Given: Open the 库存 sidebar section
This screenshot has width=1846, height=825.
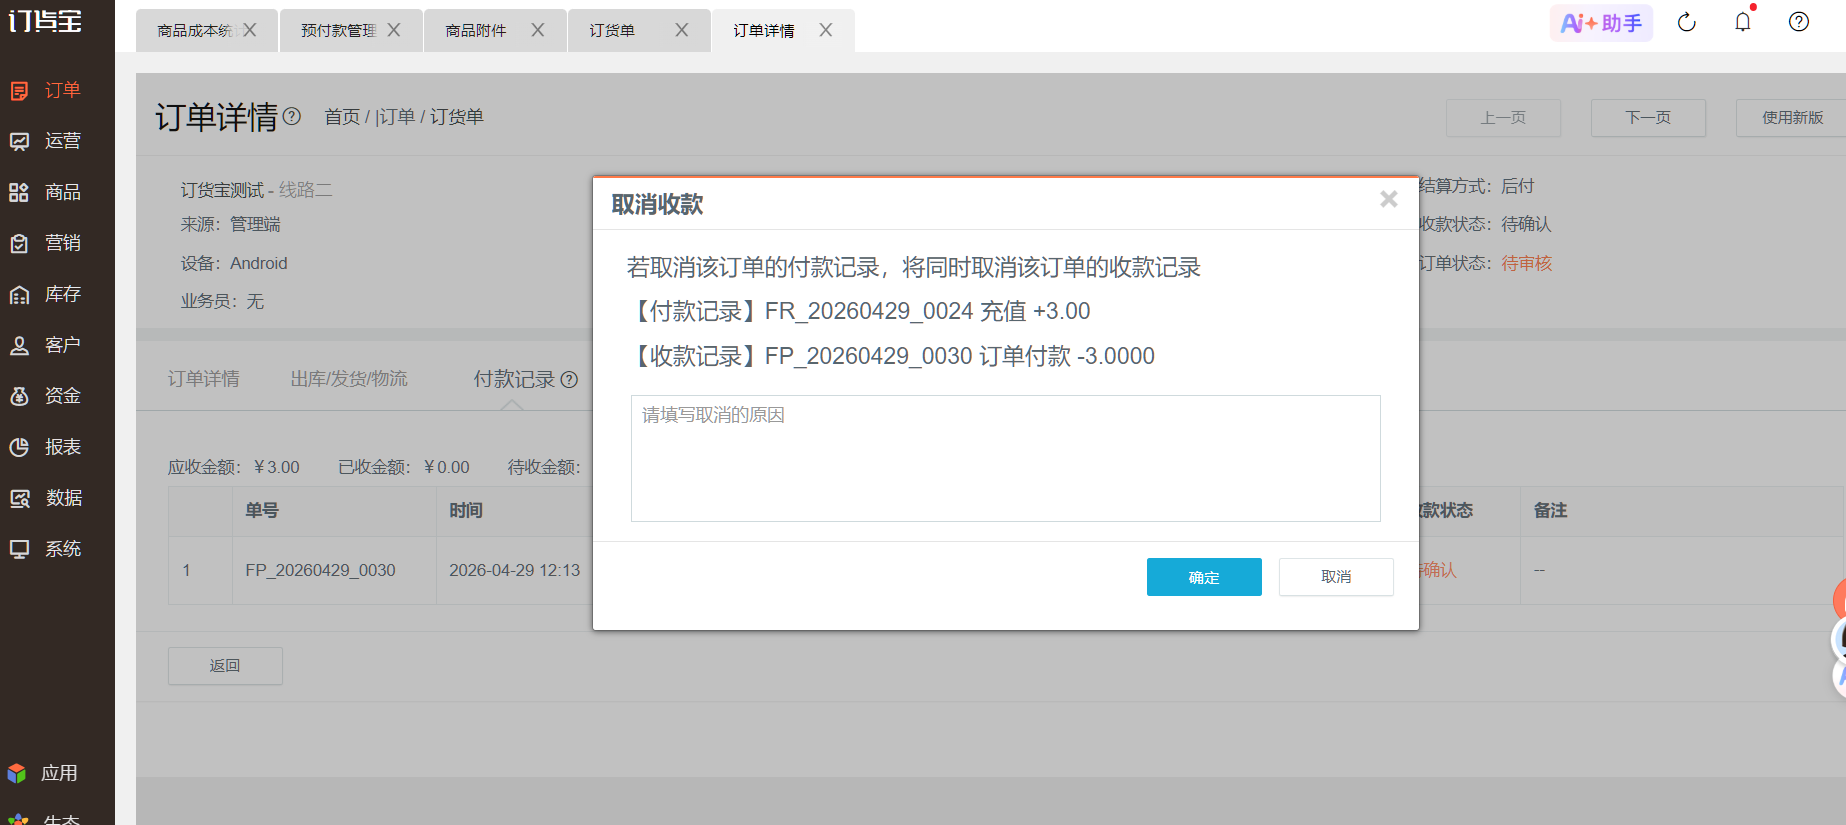Looking at the screenshot, I should coord(46,294).
